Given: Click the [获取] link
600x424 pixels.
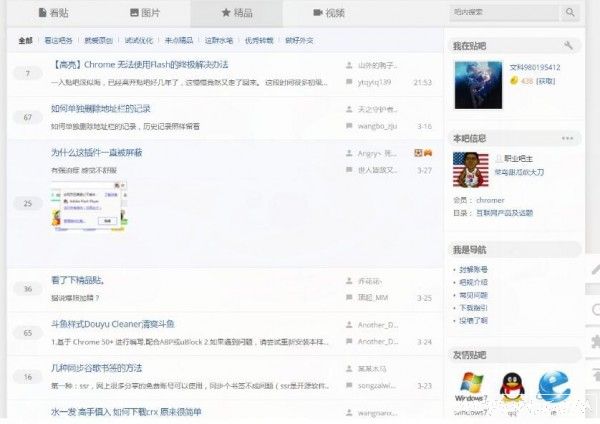Looking at the screenshot, I should [545, 81].
